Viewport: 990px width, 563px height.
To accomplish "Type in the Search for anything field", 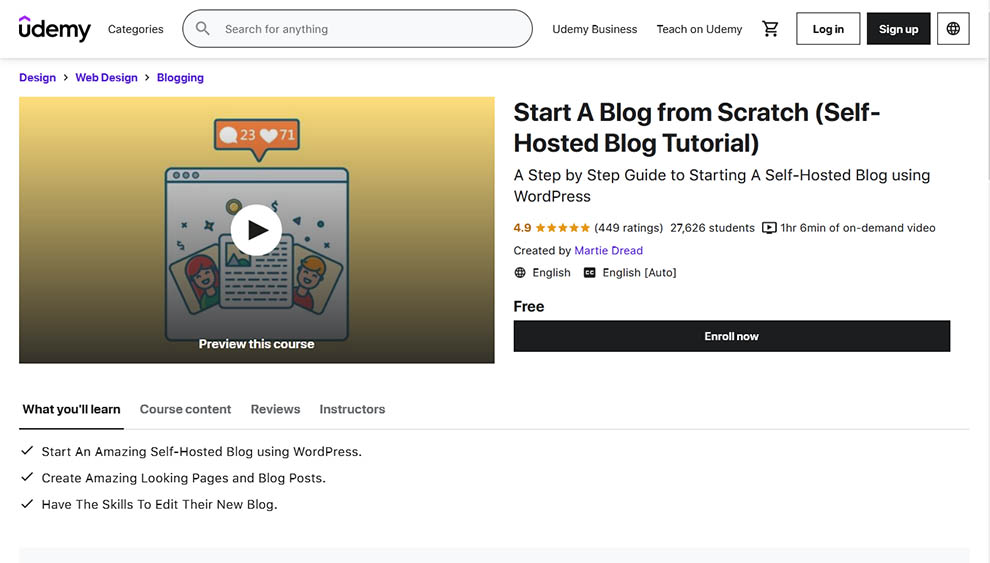I will (x=370, y=29).
